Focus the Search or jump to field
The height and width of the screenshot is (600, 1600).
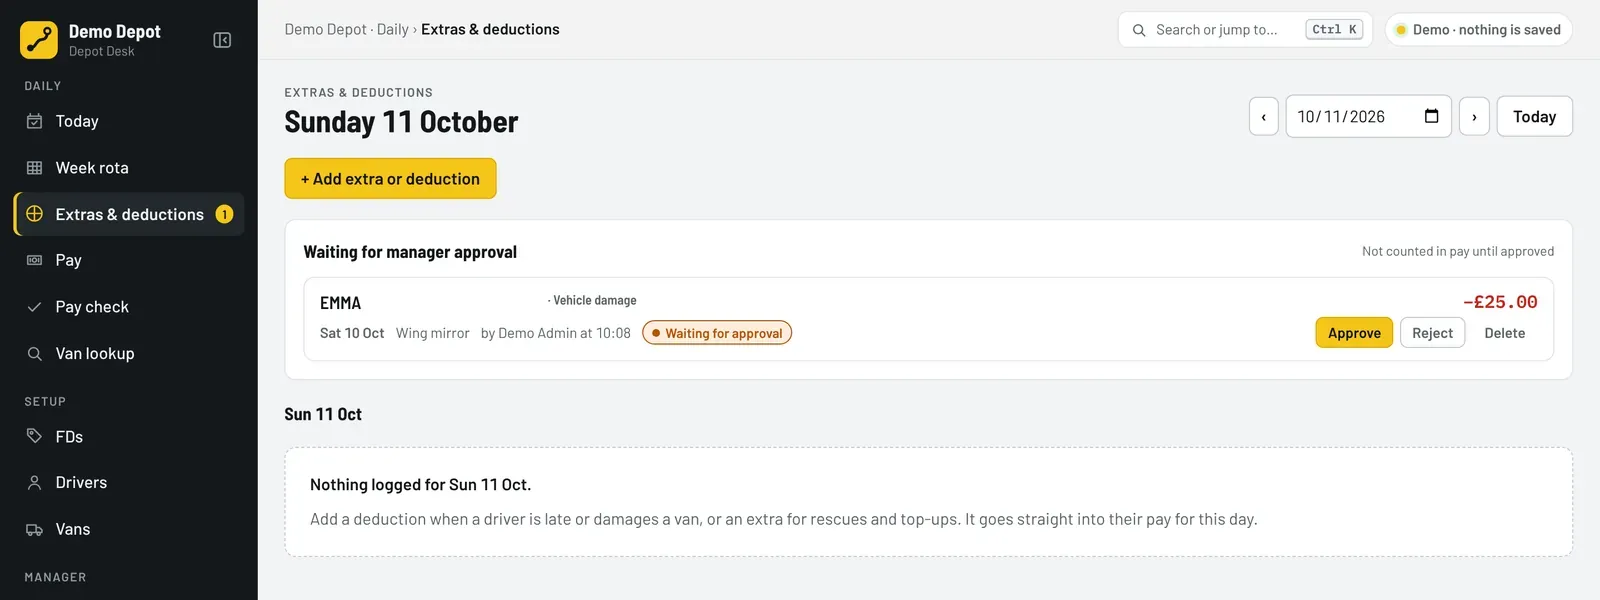click(x=1244, y=30)
